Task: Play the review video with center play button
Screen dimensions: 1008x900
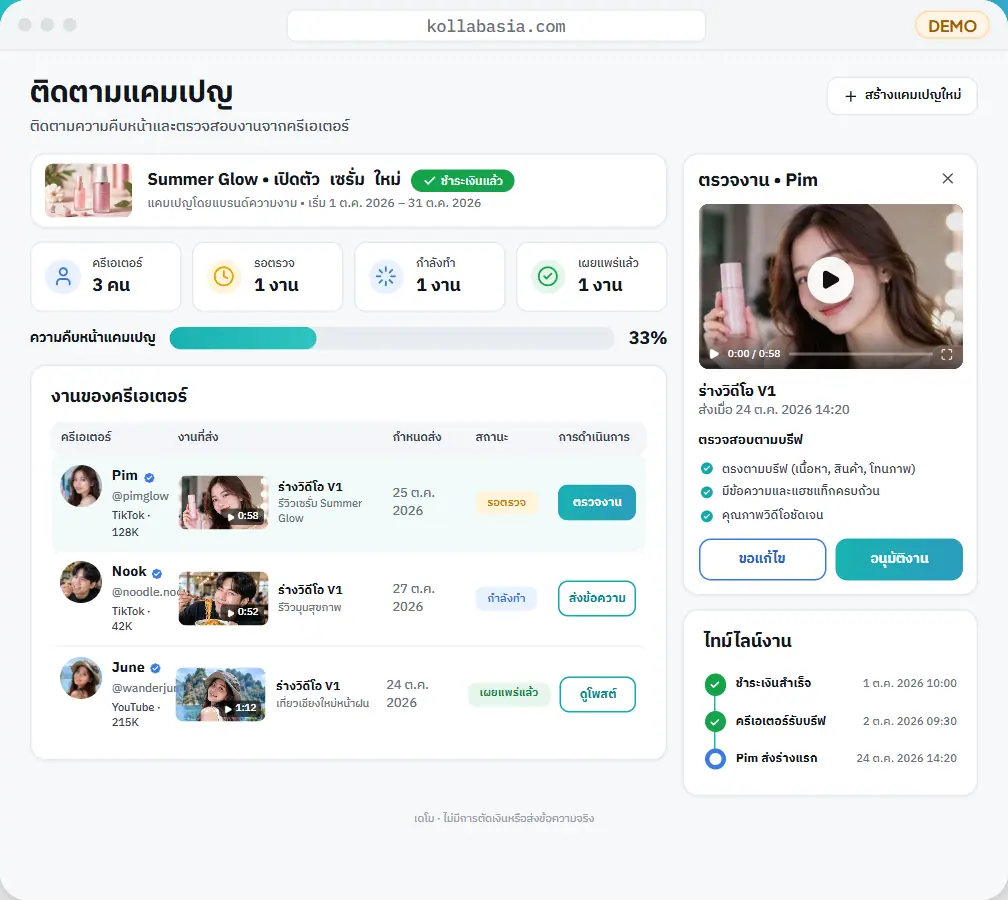Action: pyautogui.click(x=831, y=280)
